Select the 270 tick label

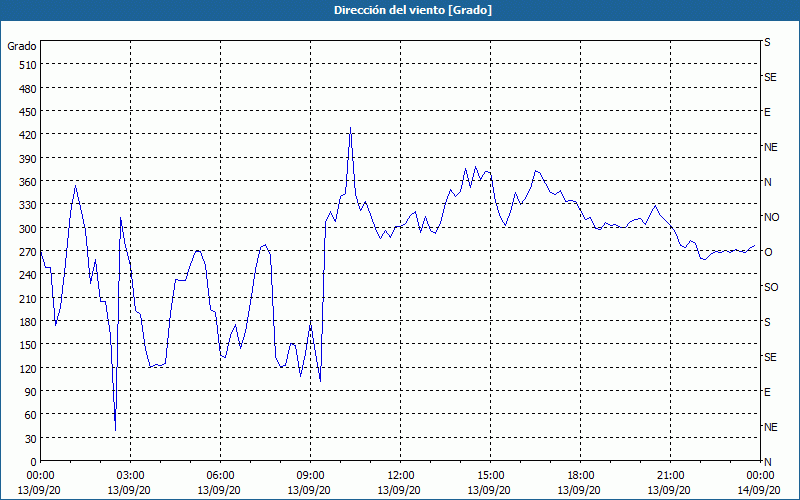(28, 252)
